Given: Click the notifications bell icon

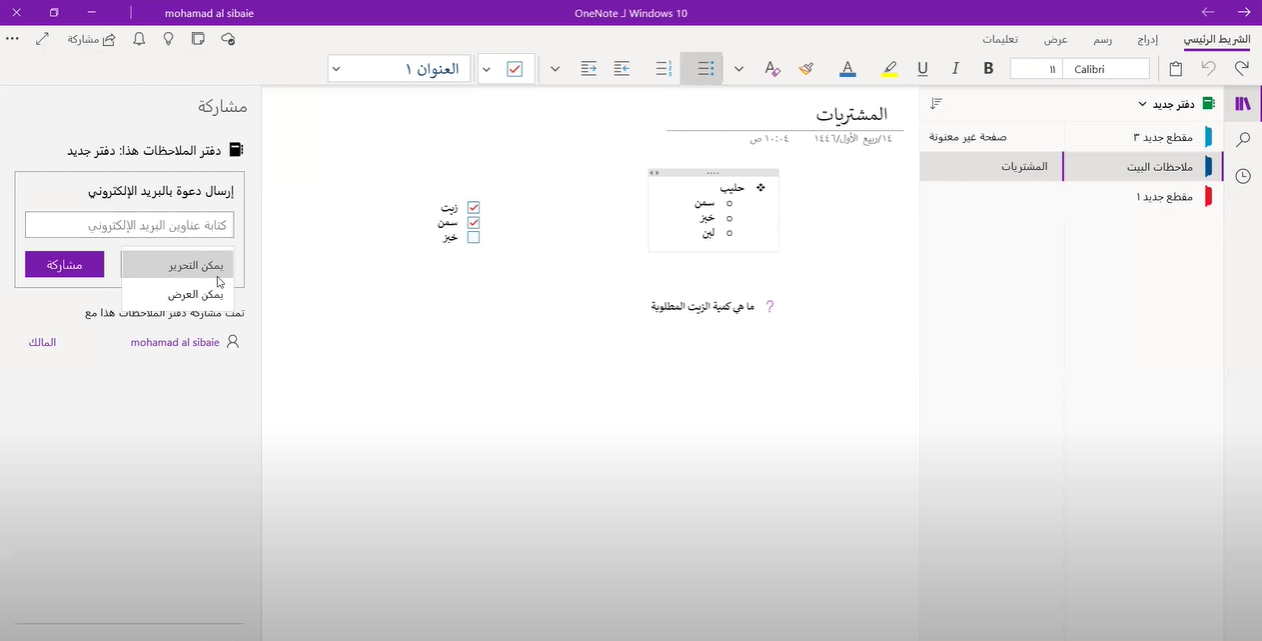Looking at the screenshot, I should tap(139, 39).
